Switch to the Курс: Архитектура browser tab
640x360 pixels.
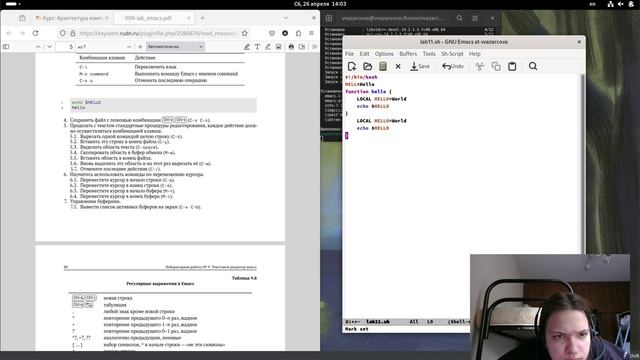point(71,18)
